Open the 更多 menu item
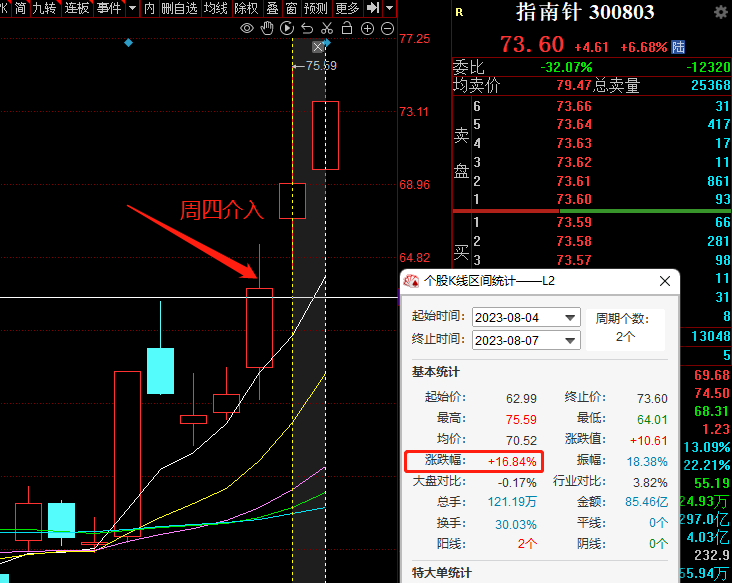732x583 pixels. [347, 8]
